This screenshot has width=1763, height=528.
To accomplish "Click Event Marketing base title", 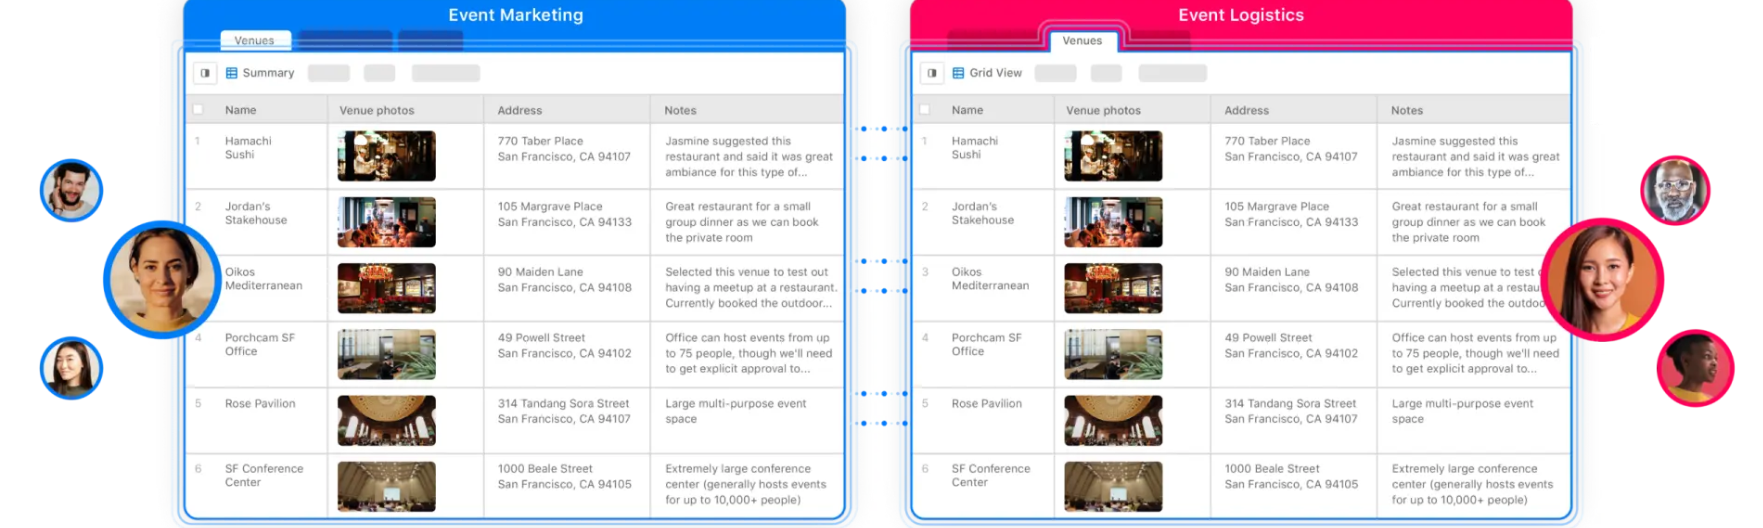I will point(516,15).
